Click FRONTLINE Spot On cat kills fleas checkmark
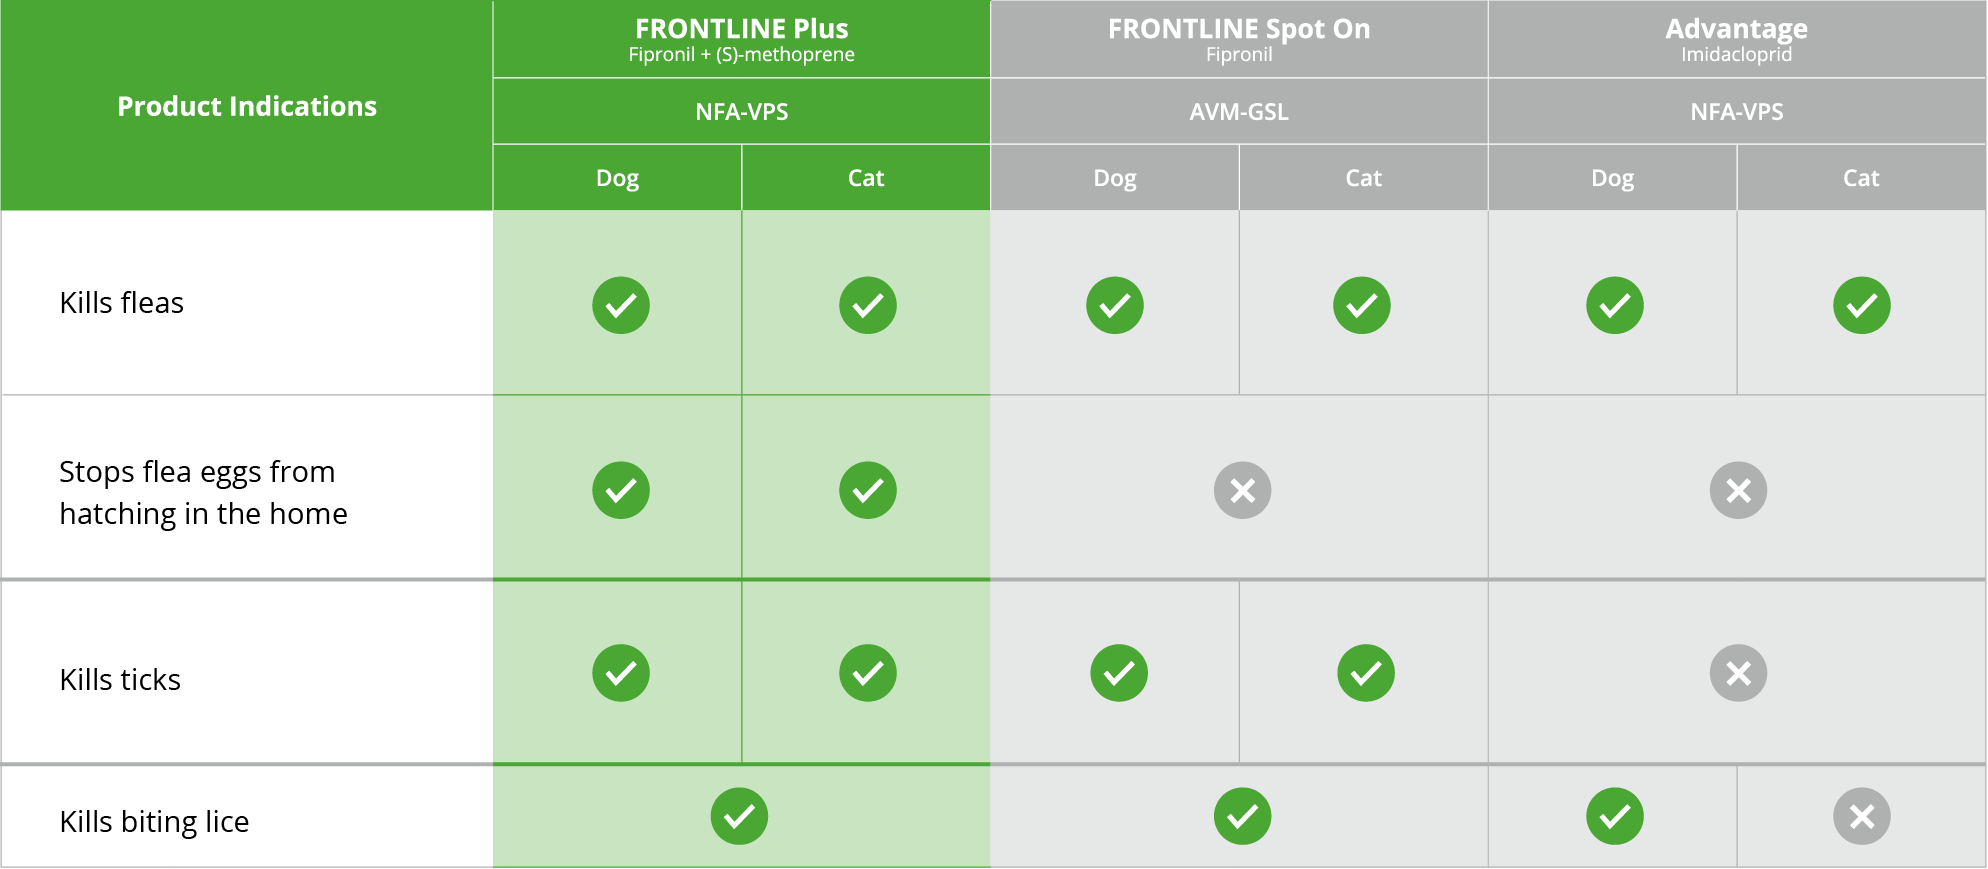Viewport: 1988px width, 869px height. pos(1361,305)
